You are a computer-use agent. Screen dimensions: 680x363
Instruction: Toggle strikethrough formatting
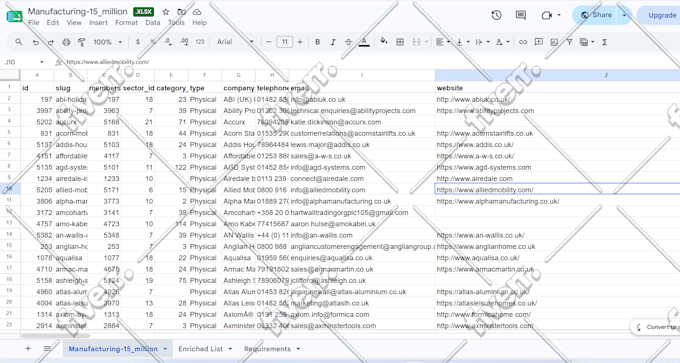pyautogui.click(x=348, y=42)
